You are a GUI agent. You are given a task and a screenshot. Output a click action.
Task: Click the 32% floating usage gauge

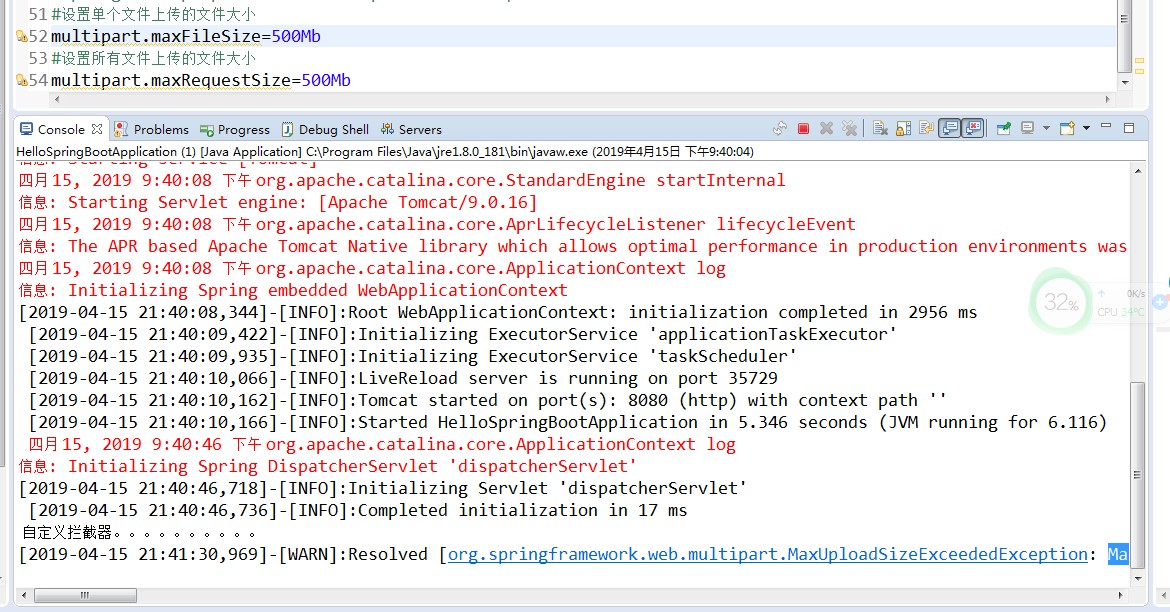(x=1060, y=302)
